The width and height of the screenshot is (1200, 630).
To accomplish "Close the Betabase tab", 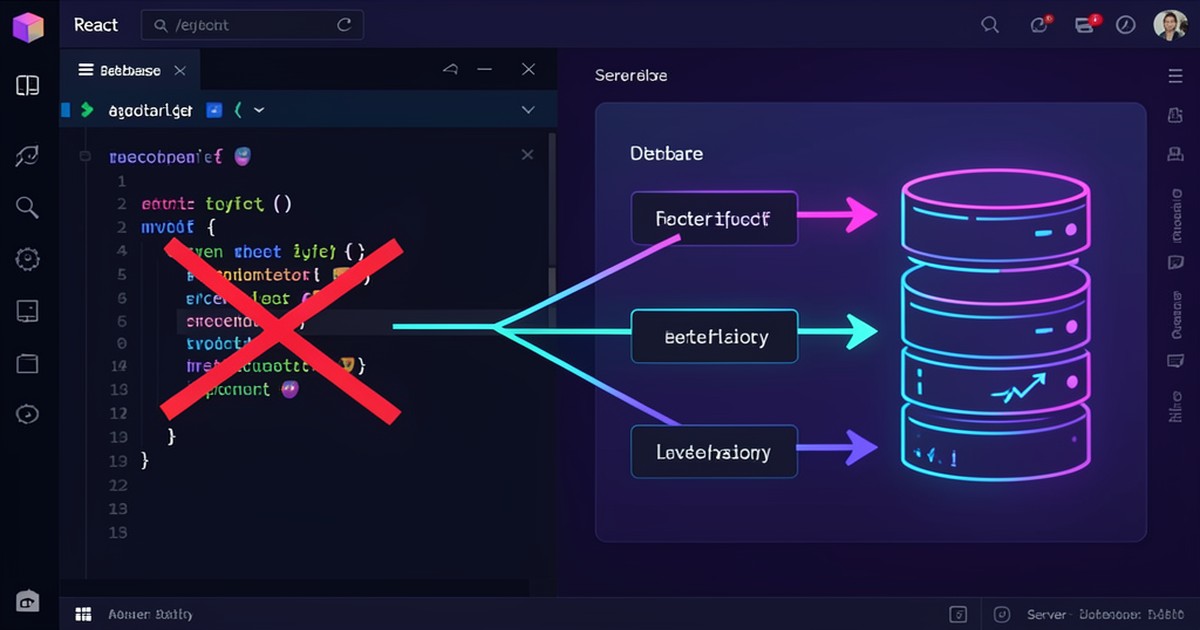I will click(x=180, y=71).
